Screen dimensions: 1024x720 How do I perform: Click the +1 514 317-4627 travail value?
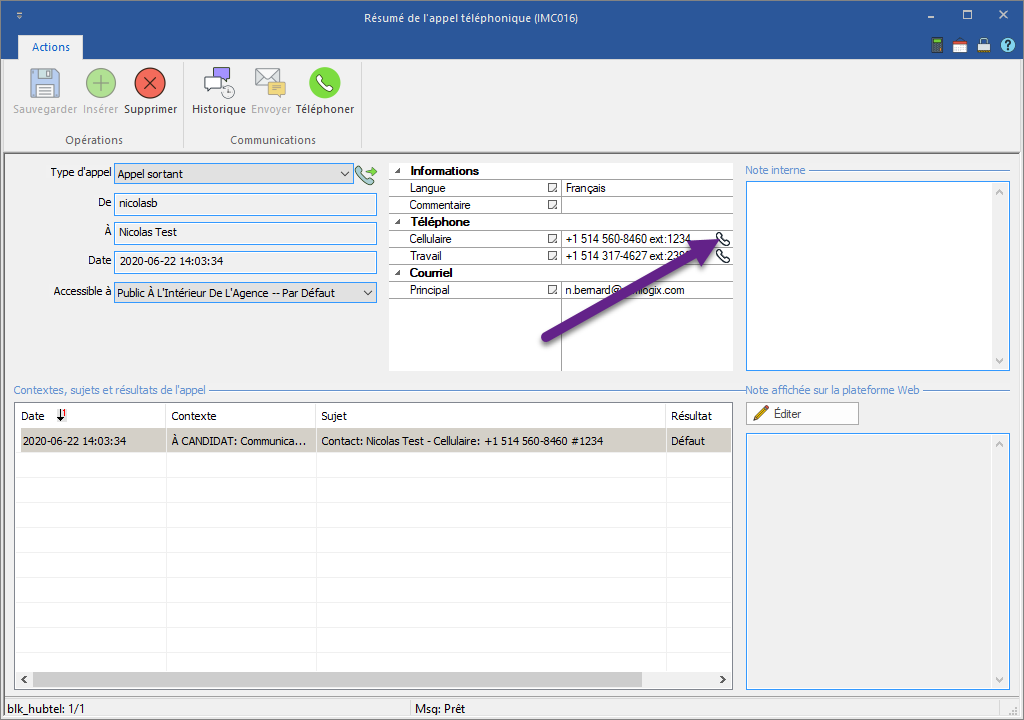pyautogui.click(x=626, y=255)
